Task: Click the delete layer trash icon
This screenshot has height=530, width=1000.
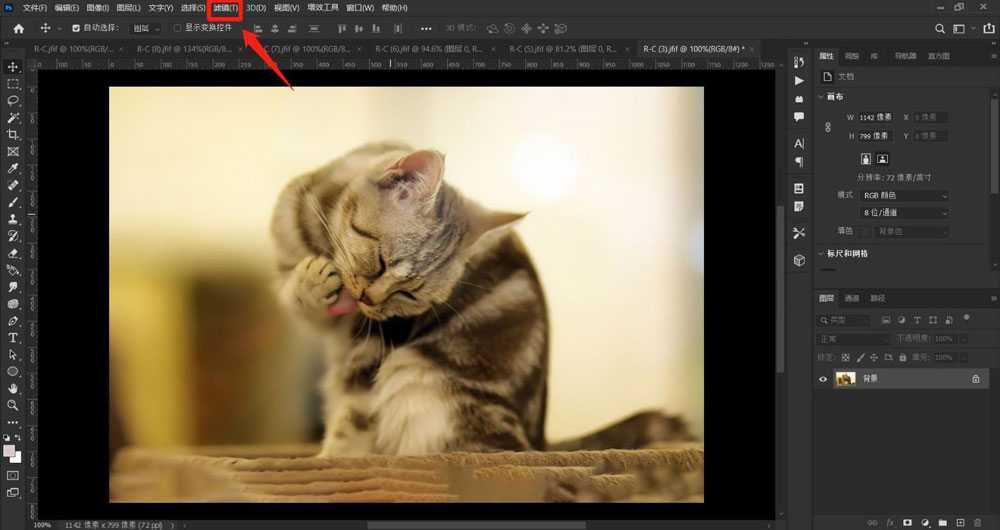Action: pos(977,522)
